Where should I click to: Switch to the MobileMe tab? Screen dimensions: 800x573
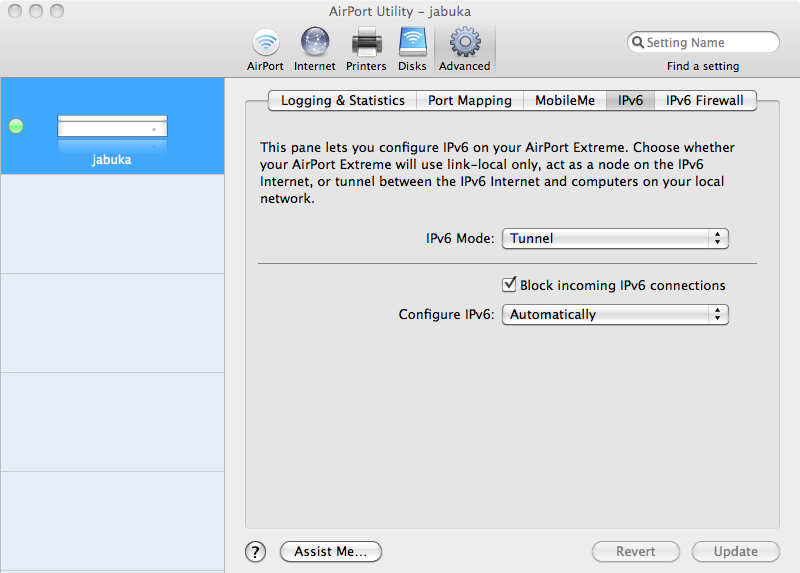click(x=565, y=101)
